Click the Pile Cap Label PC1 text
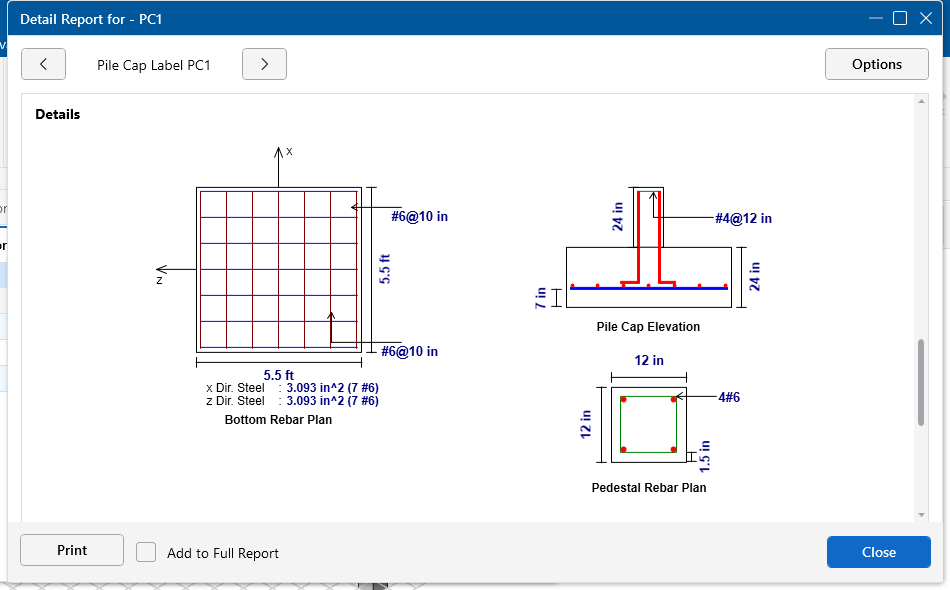The height and width of the screenshot is (590, 950). 154,64
